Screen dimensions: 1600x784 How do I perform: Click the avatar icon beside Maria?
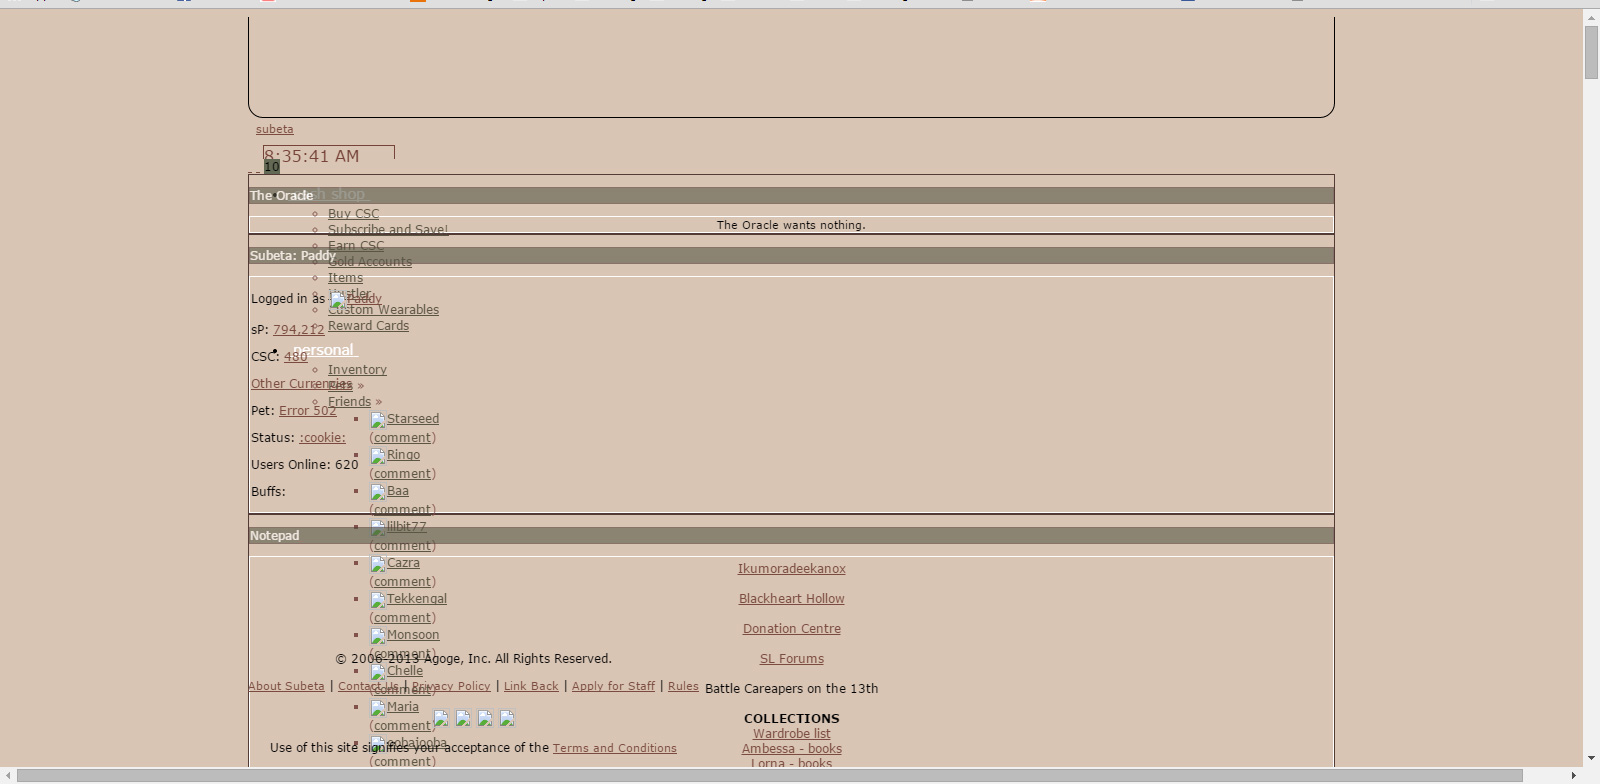(378, 708)
